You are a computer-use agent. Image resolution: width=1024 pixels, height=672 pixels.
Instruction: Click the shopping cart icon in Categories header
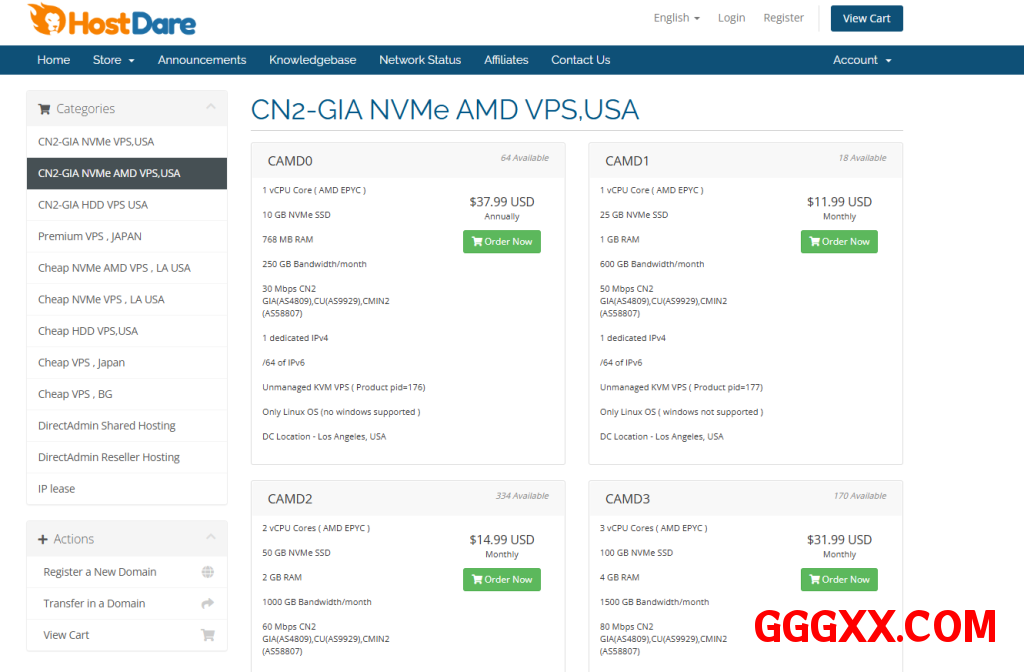coord(44,109)
